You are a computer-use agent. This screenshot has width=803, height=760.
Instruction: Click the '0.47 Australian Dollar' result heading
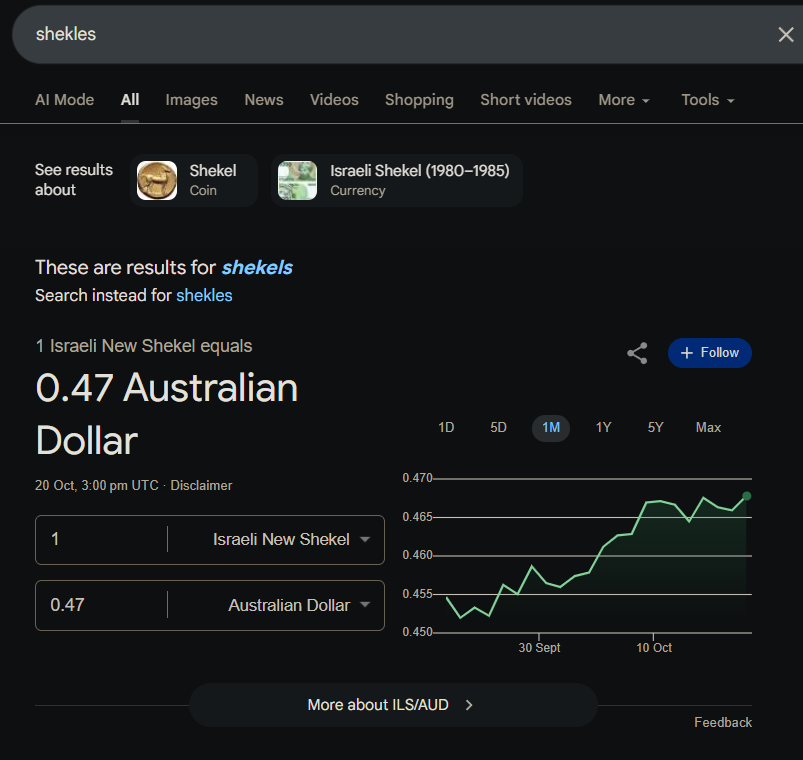pos(166,413)
